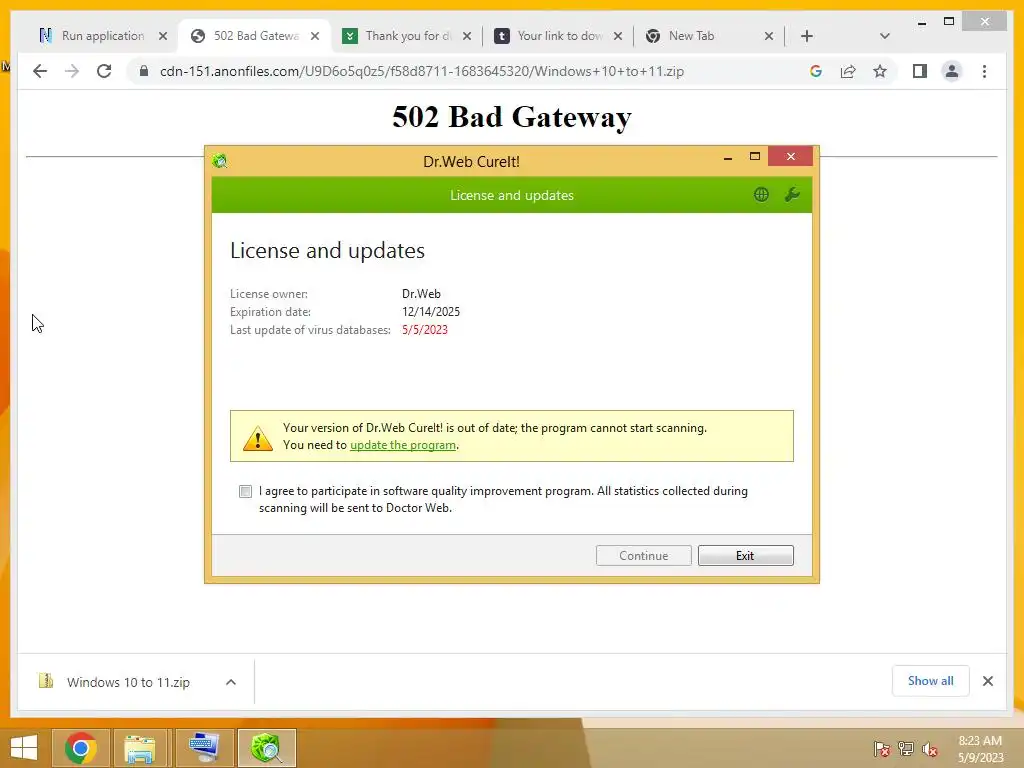The width and height of the screenshot is (1024, 768).
Task: Click the 'License owner:' label
Action: click(x=268, y=294)
